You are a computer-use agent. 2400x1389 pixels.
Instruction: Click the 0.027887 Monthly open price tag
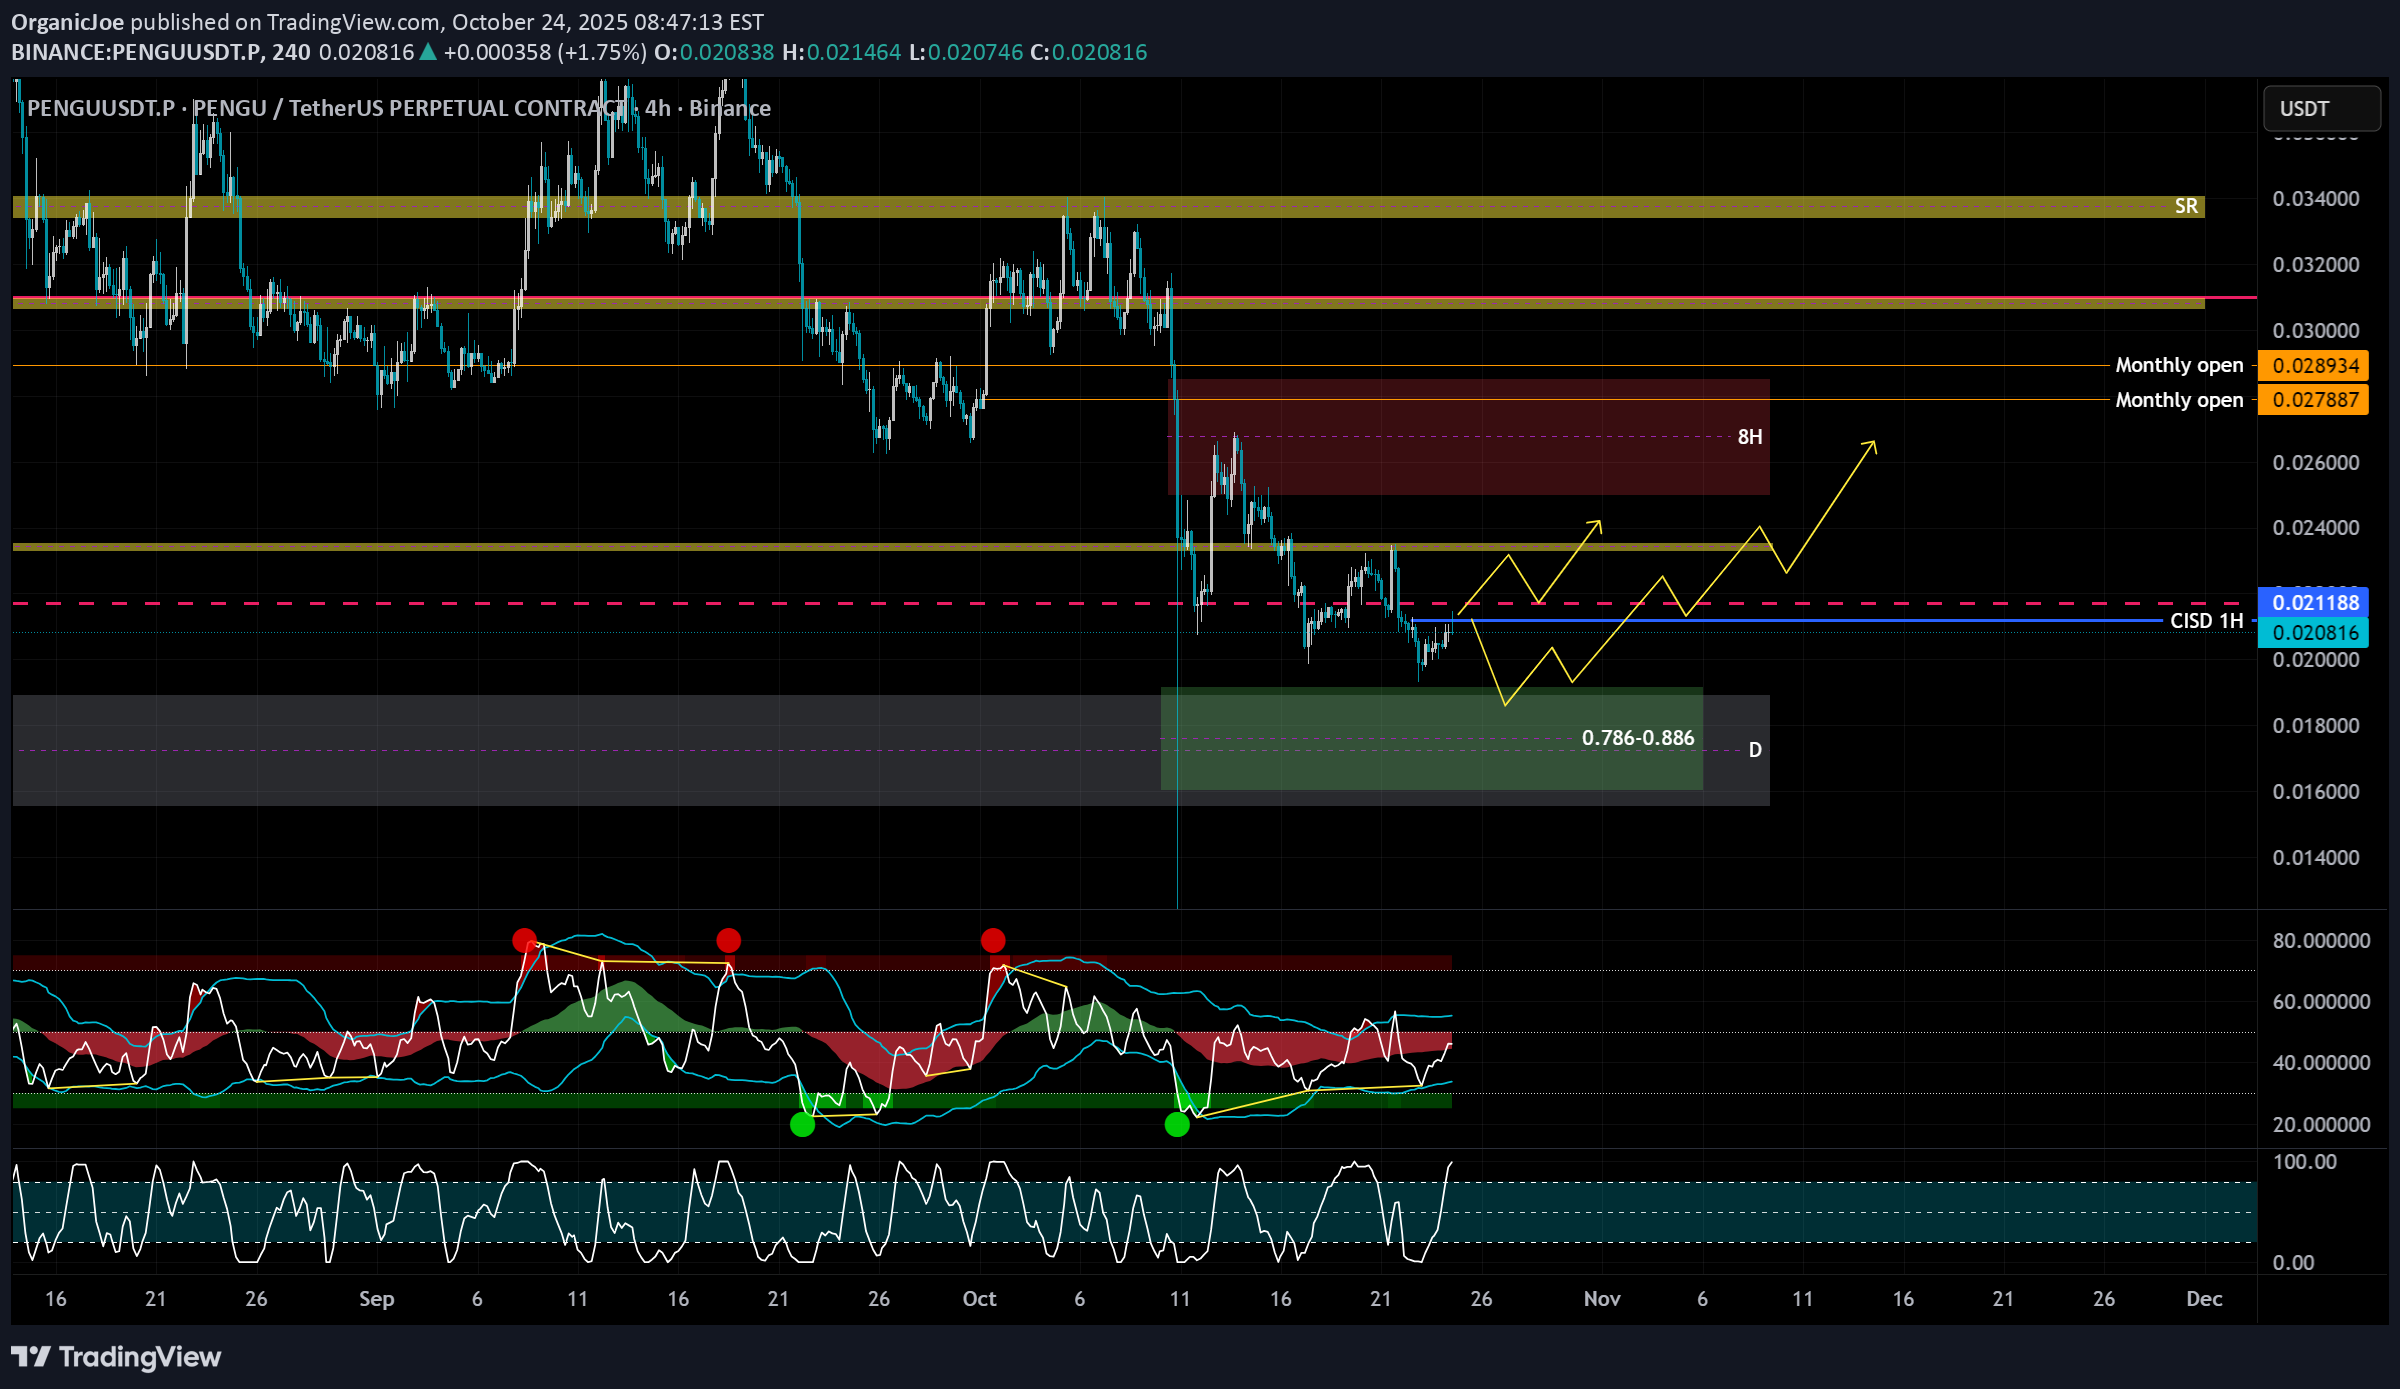pyautogui.click(x=2314, y=400)
